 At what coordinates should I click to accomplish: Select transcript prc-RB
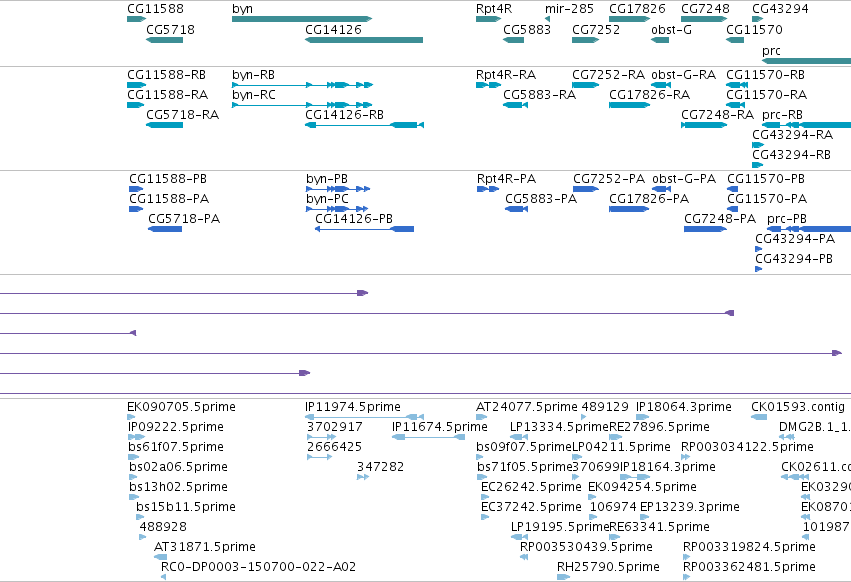click(x=806, y=125)
